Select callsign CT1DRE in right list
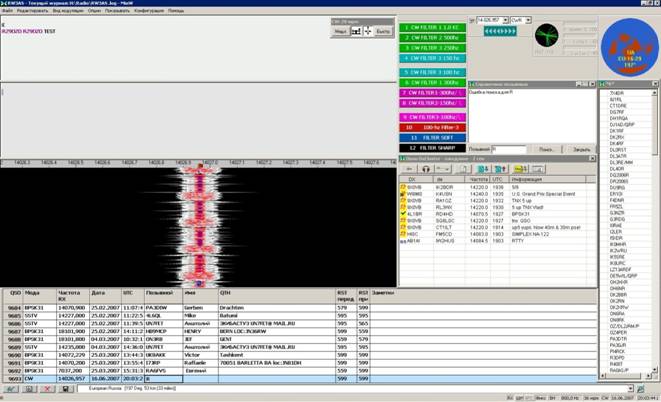The height and width of the screenshot is (402, 661). click(618, 106)
